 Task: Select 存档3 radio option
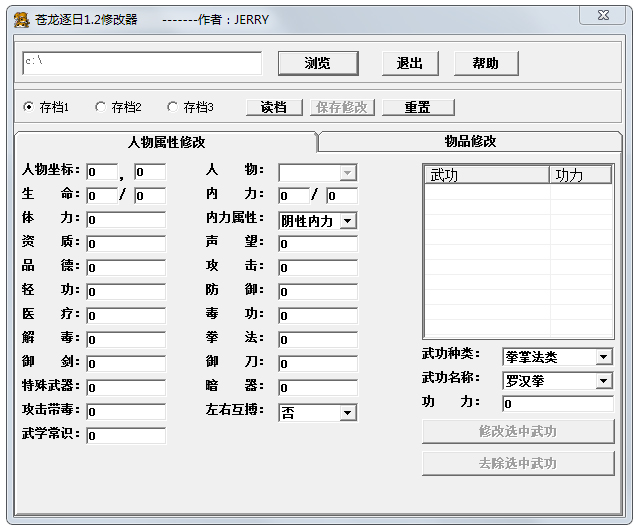pos(172,107)
